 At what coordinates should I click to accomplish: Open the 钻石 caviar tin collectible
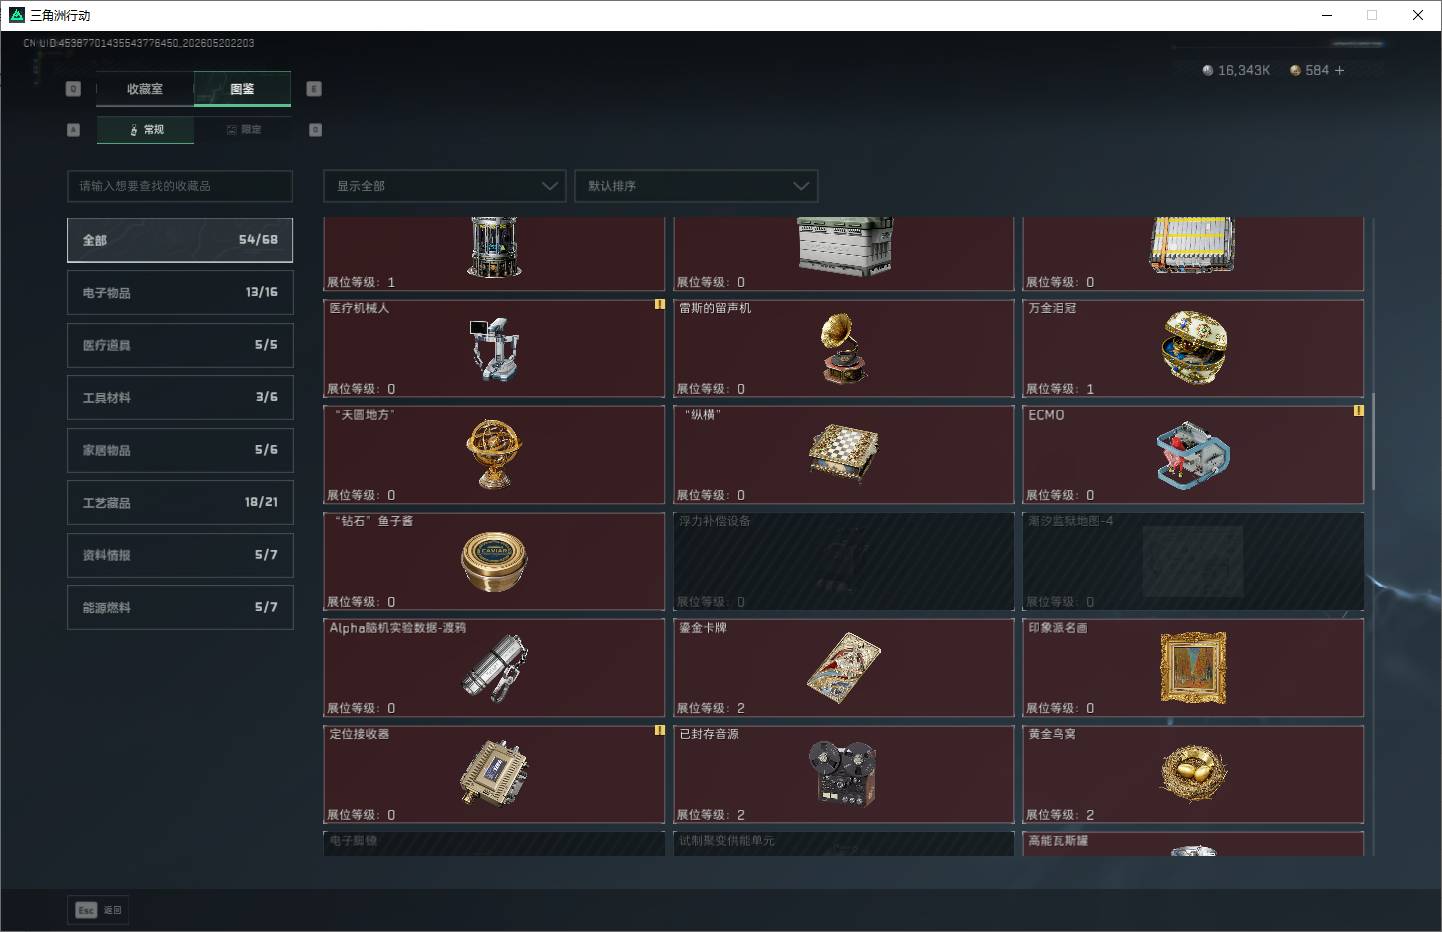click(x=494, y=561)
